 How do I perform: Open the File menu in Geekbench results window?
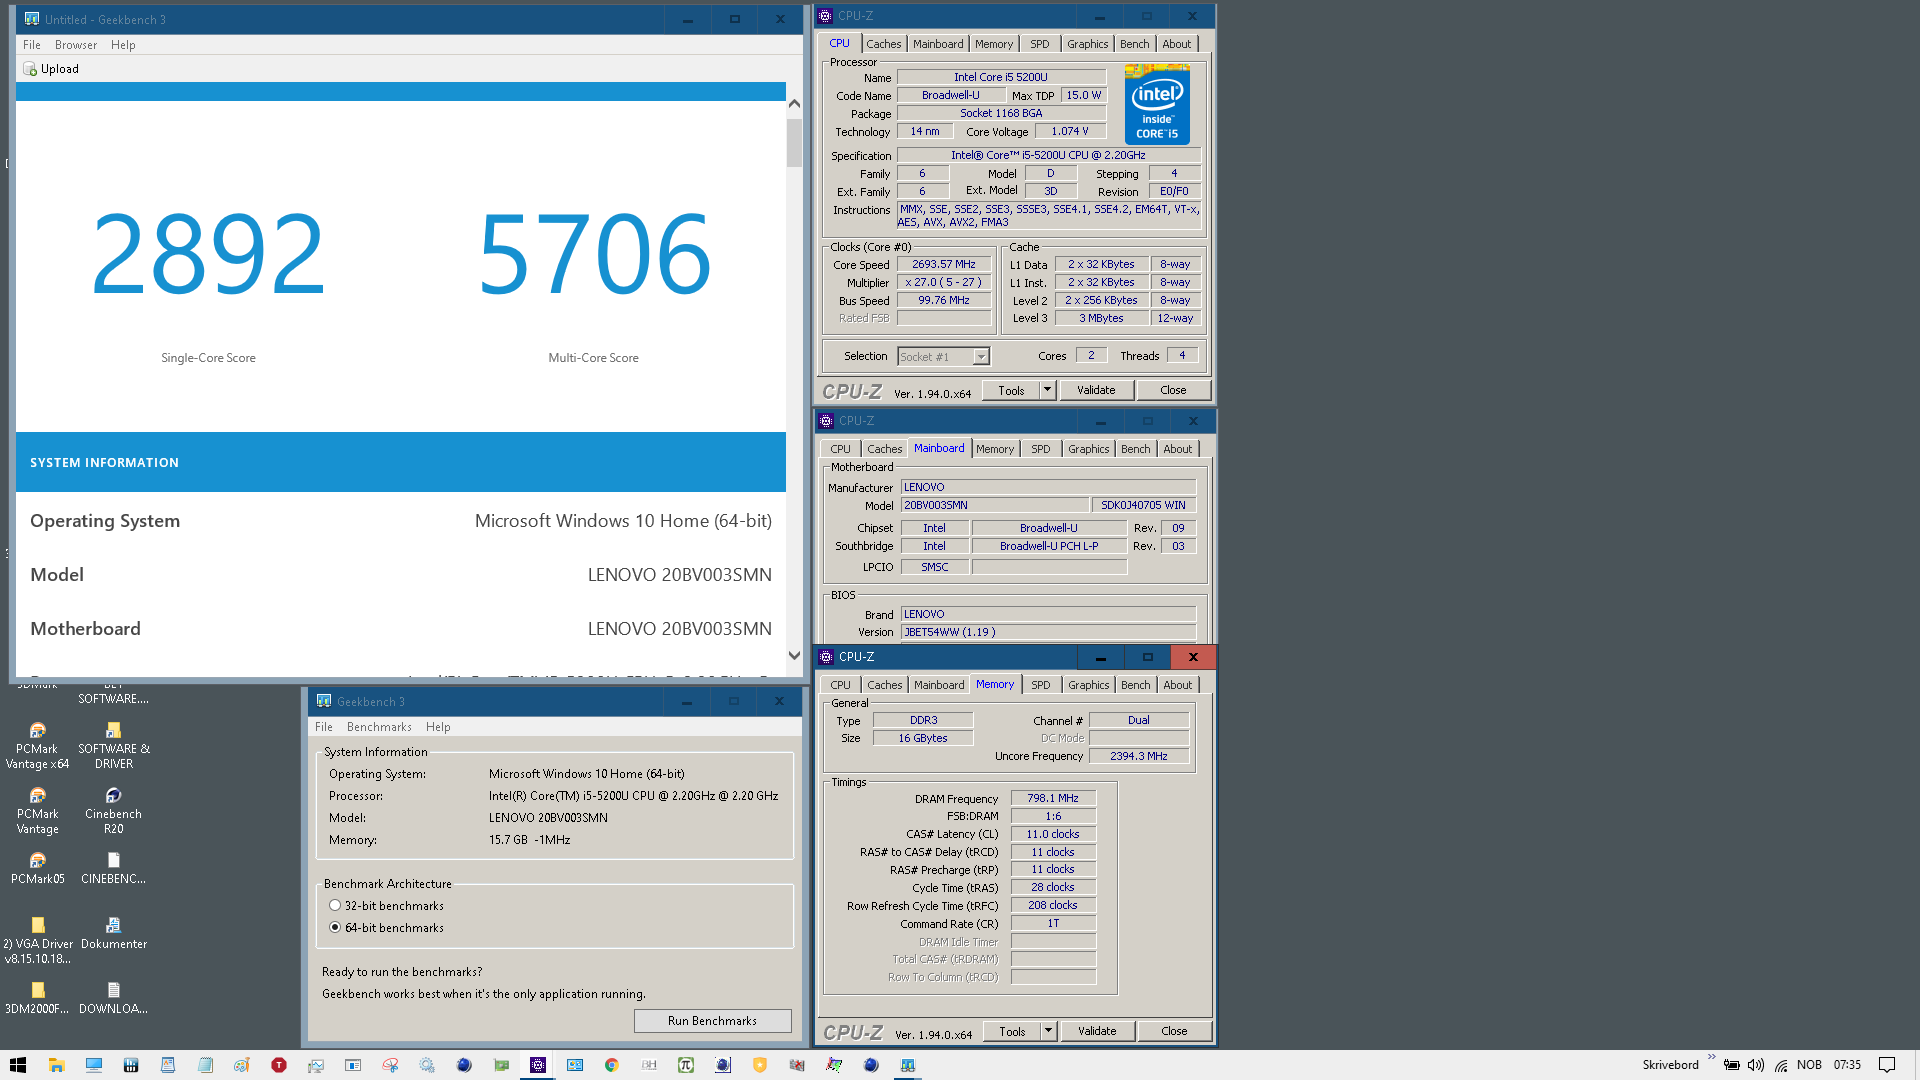[32, 45]
